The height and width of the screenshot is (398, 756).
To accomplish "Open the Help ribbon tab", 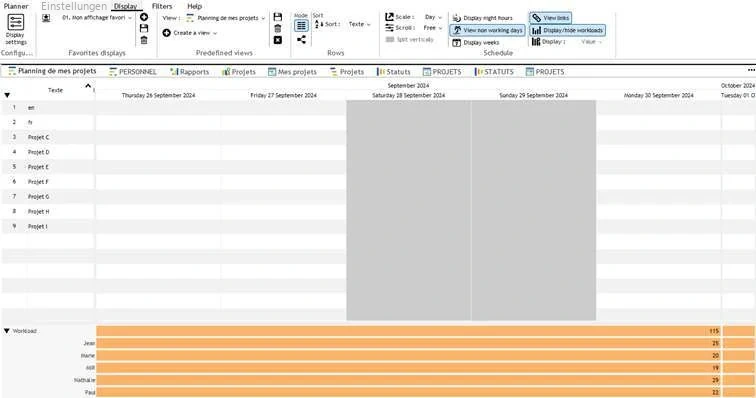I will coord(194,6).
